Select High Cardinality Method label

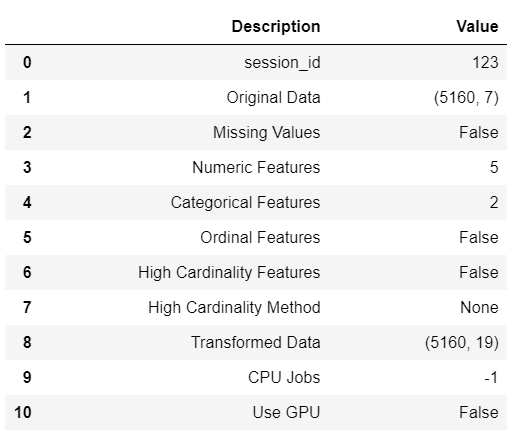click(x=234, y=308)
